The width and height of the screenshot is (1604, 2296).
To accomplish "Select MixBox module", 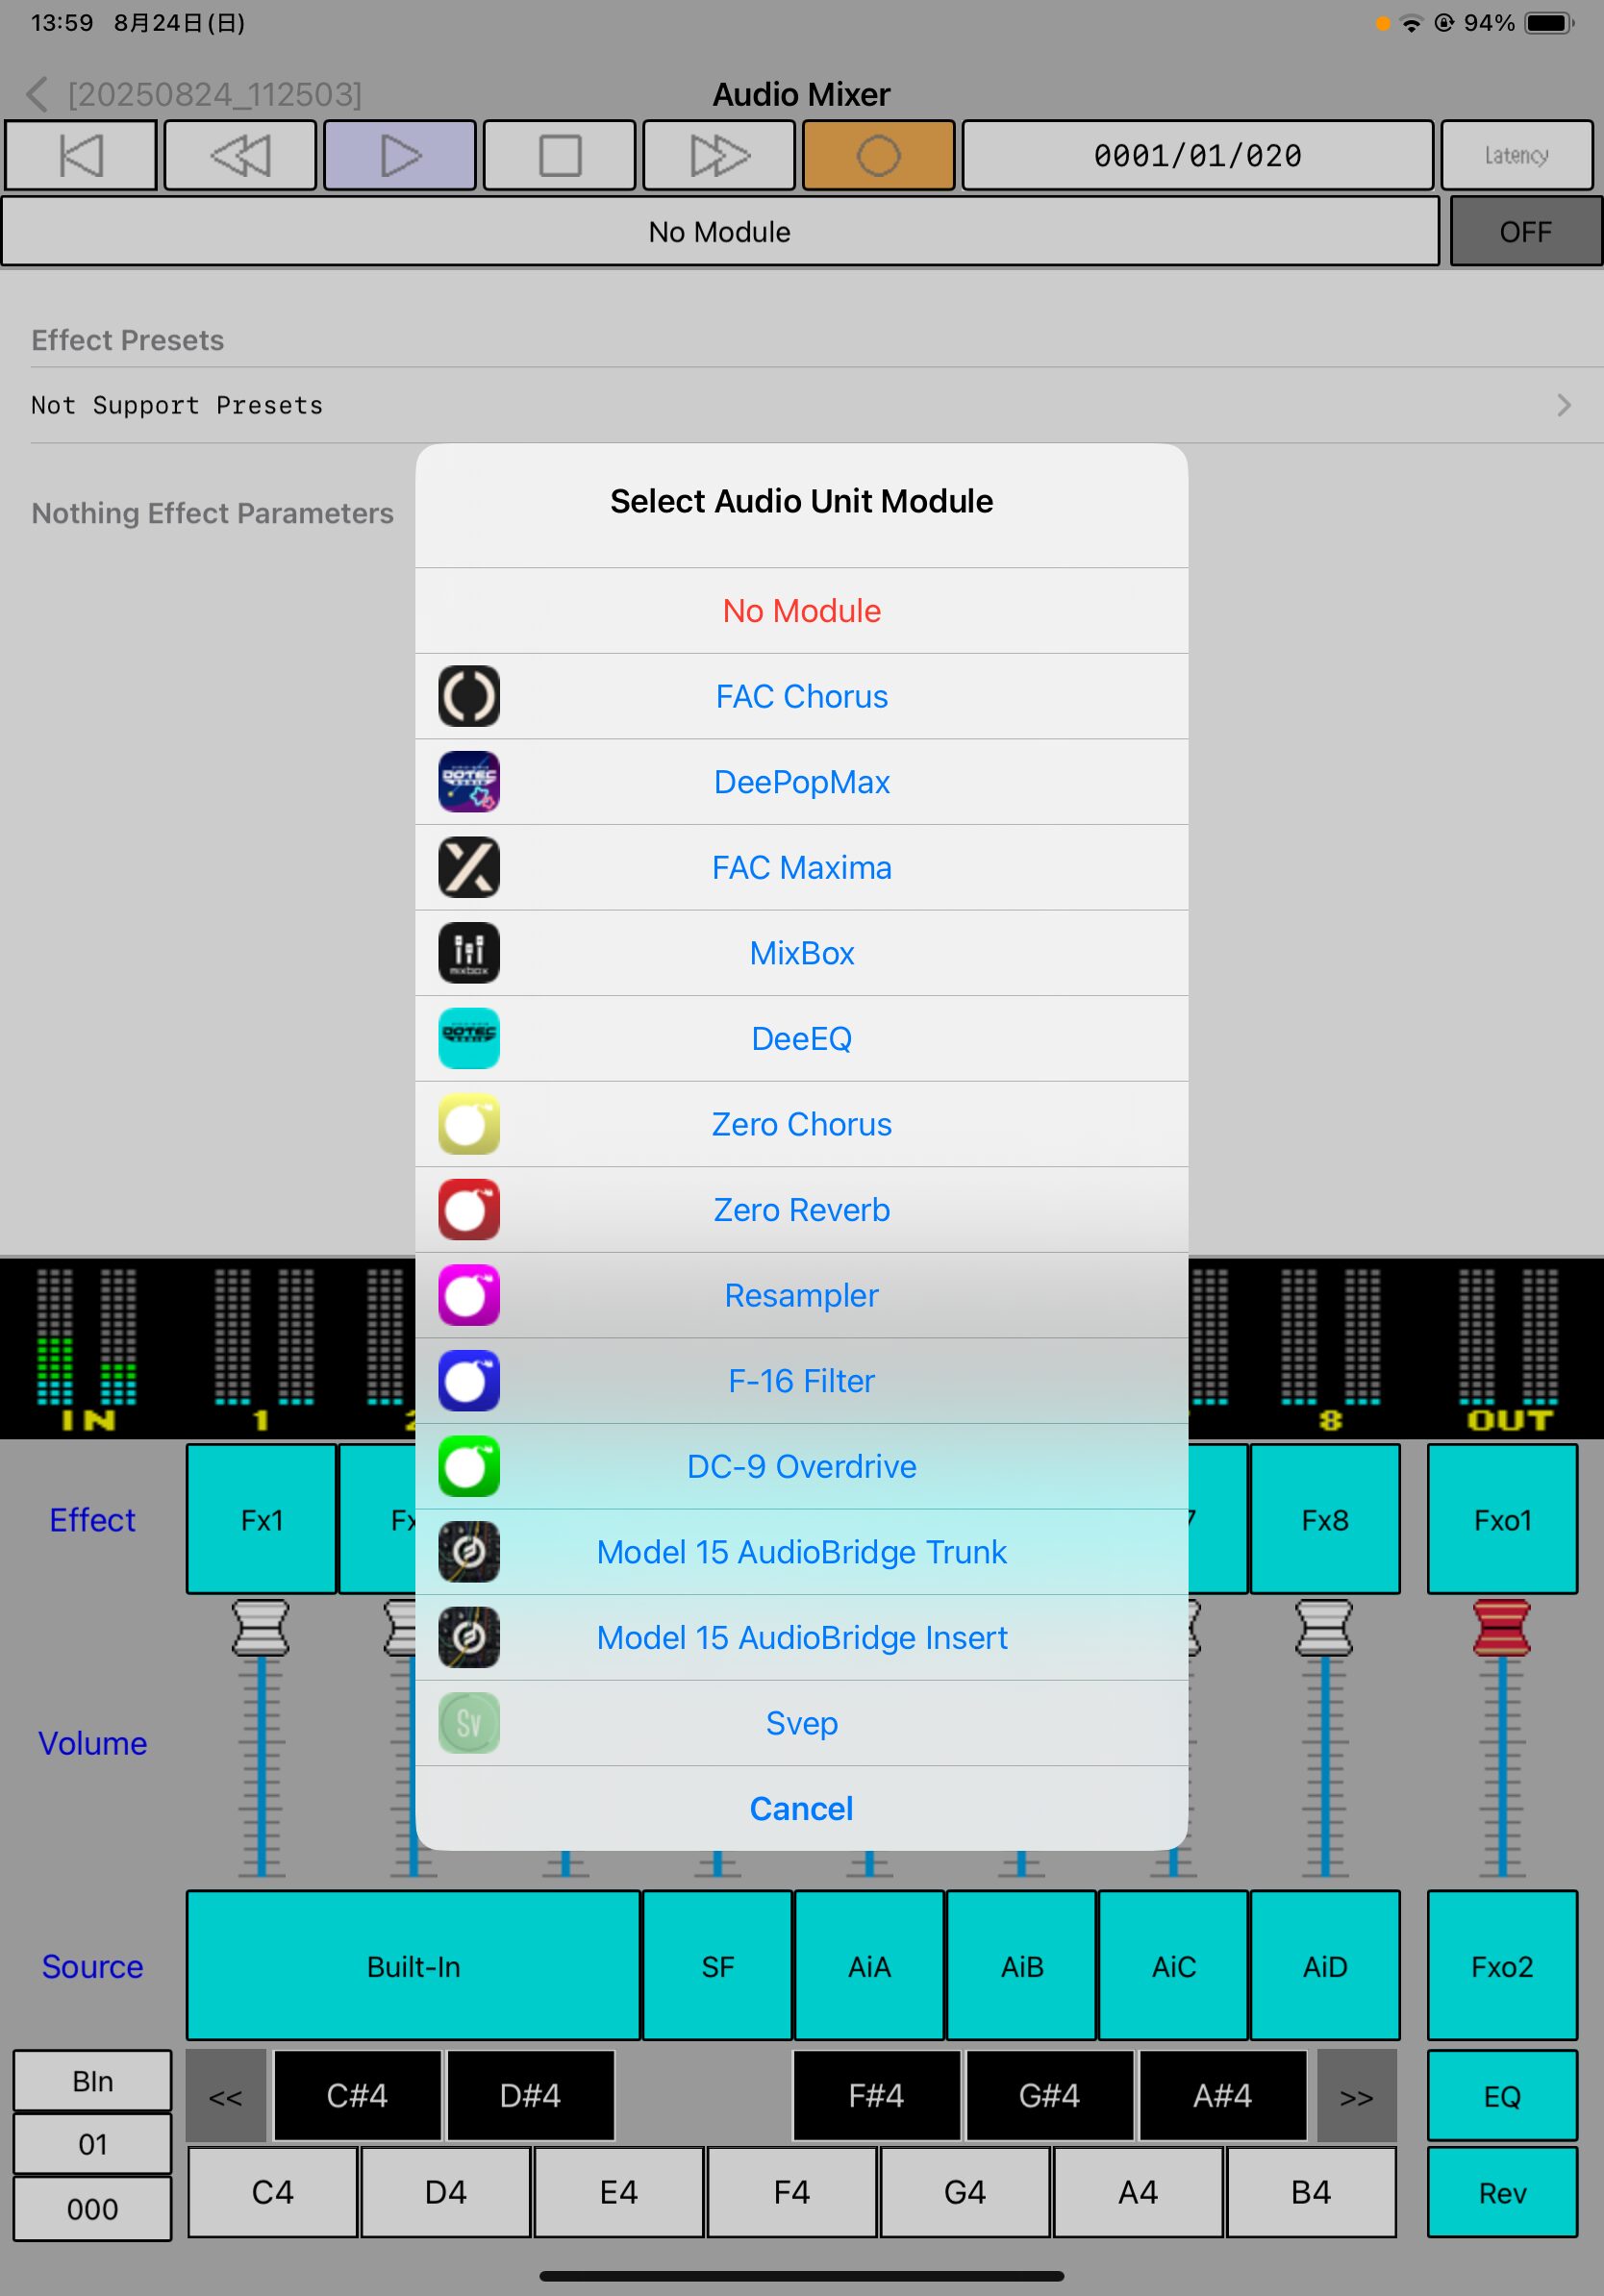I will (802, 953).
